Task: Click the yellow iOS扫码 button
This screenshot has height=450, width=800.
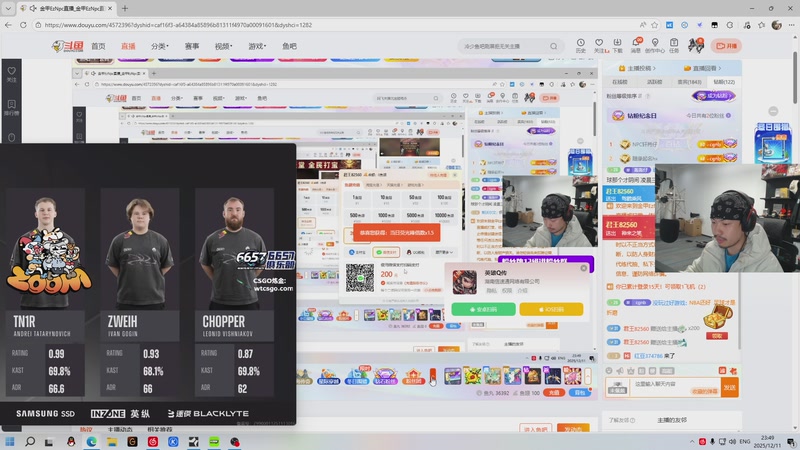Action: [551, 309]
